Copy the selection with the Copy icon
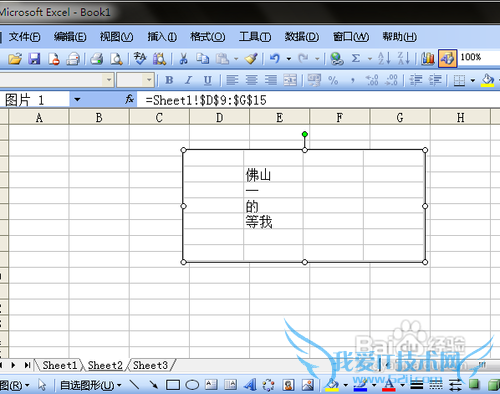This screenshot has width=500, height=394. click(x=202, y=59)
